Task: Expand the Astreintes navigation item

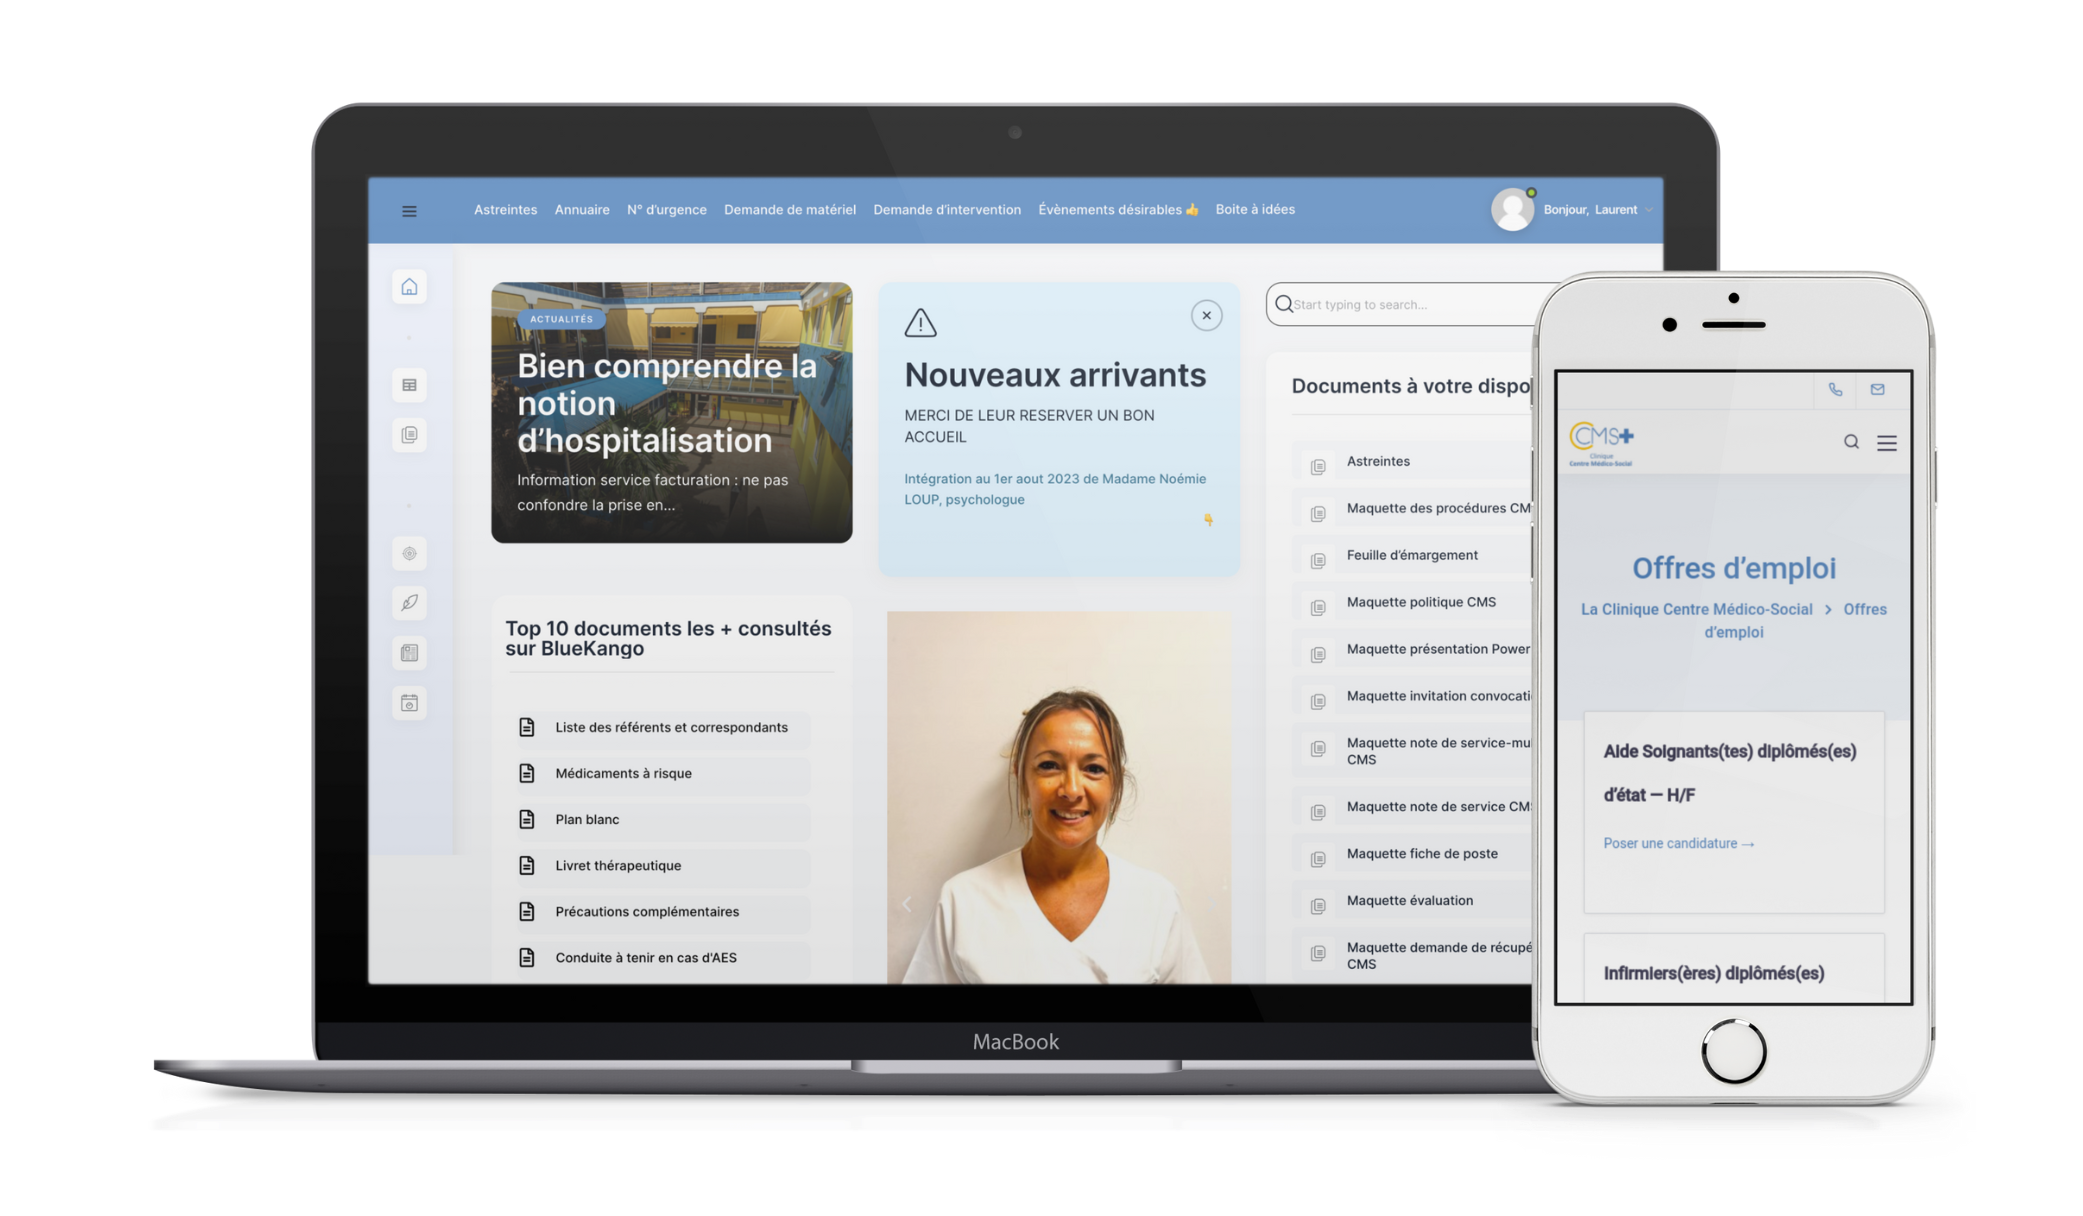Action: click(x=505, y=208)
